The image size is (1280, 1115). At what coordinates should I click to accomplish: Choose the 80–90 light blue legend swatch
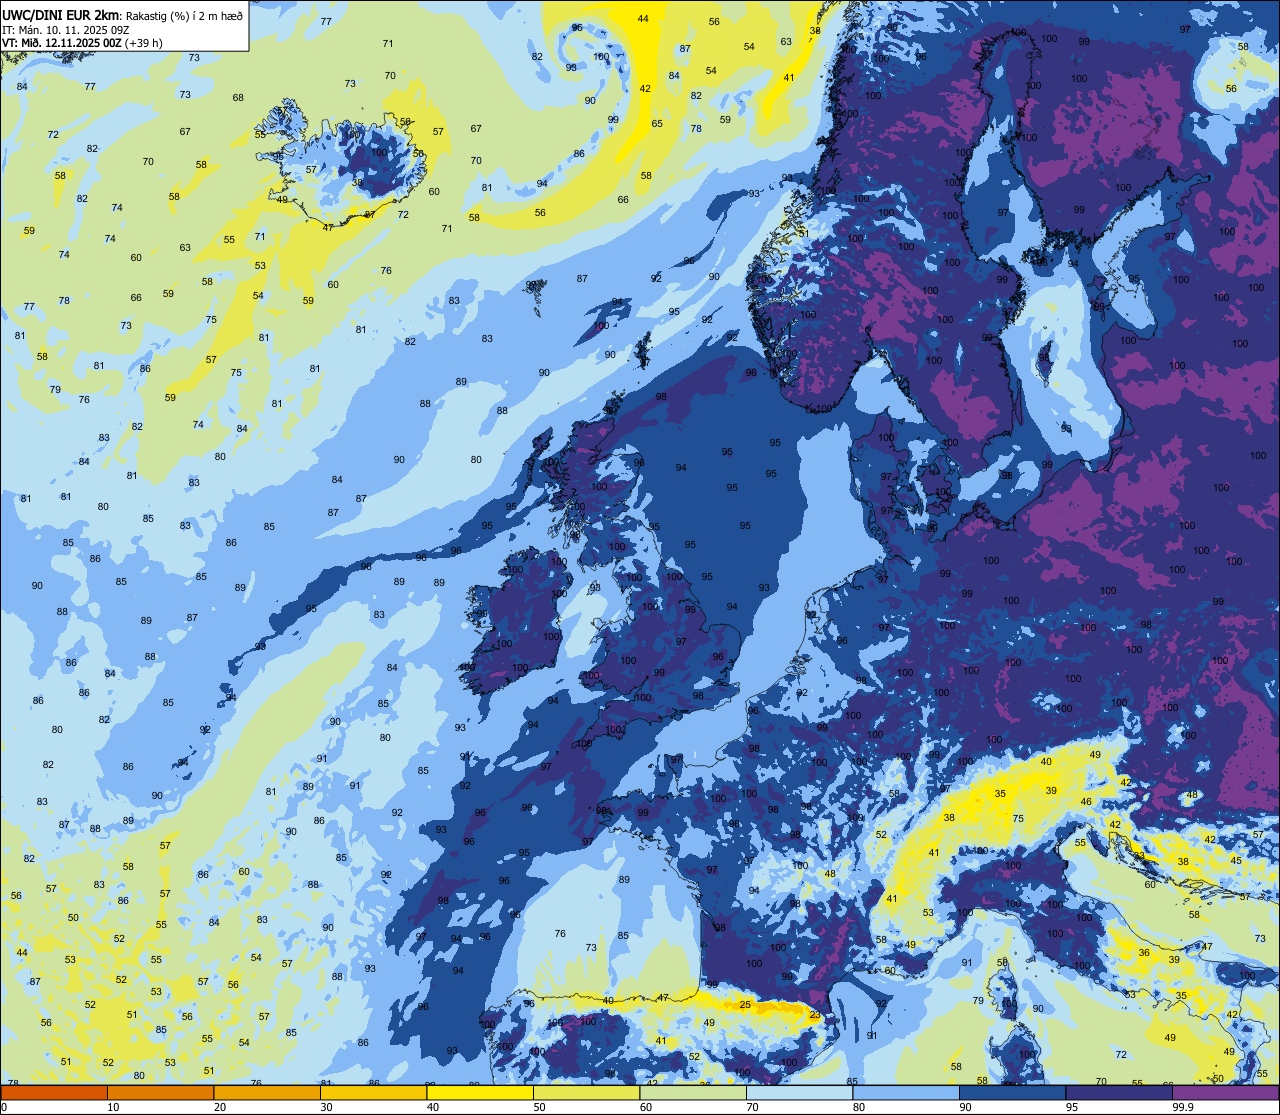pyautogui.click(x=906, y=1093)
